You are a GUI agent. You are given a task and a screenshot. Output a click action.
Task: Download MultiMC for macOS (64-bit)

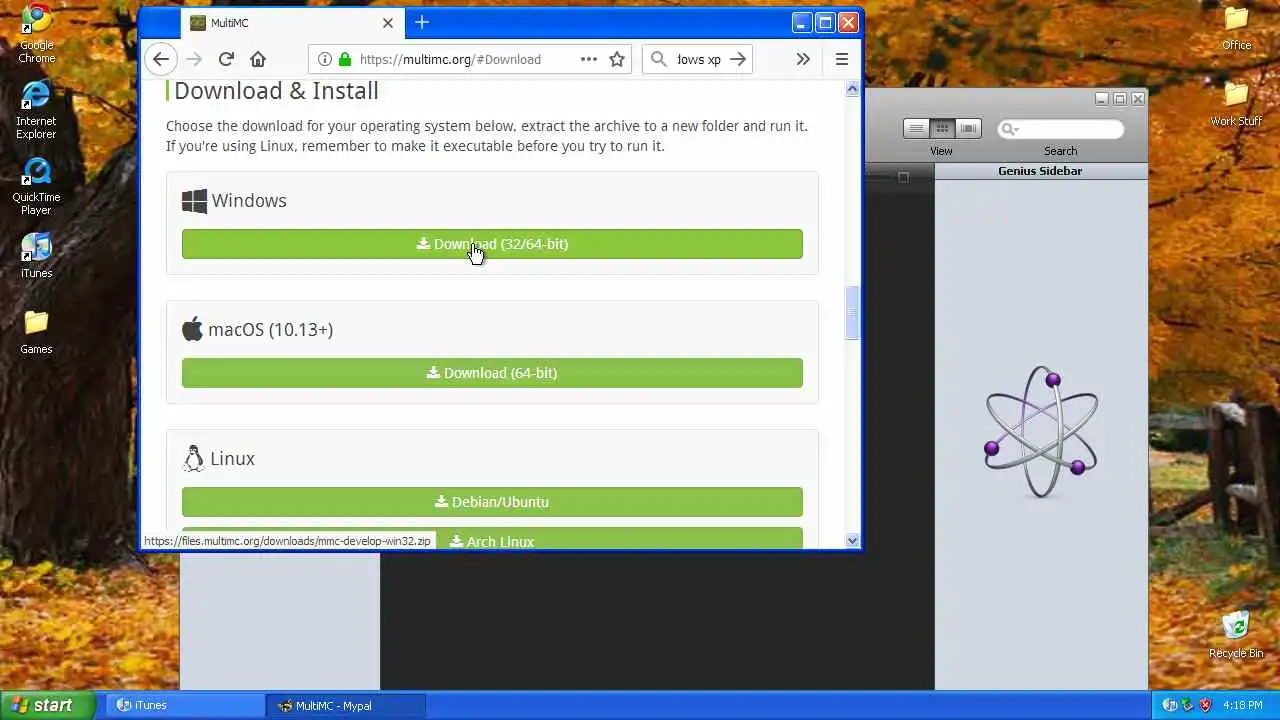[492, 373]
